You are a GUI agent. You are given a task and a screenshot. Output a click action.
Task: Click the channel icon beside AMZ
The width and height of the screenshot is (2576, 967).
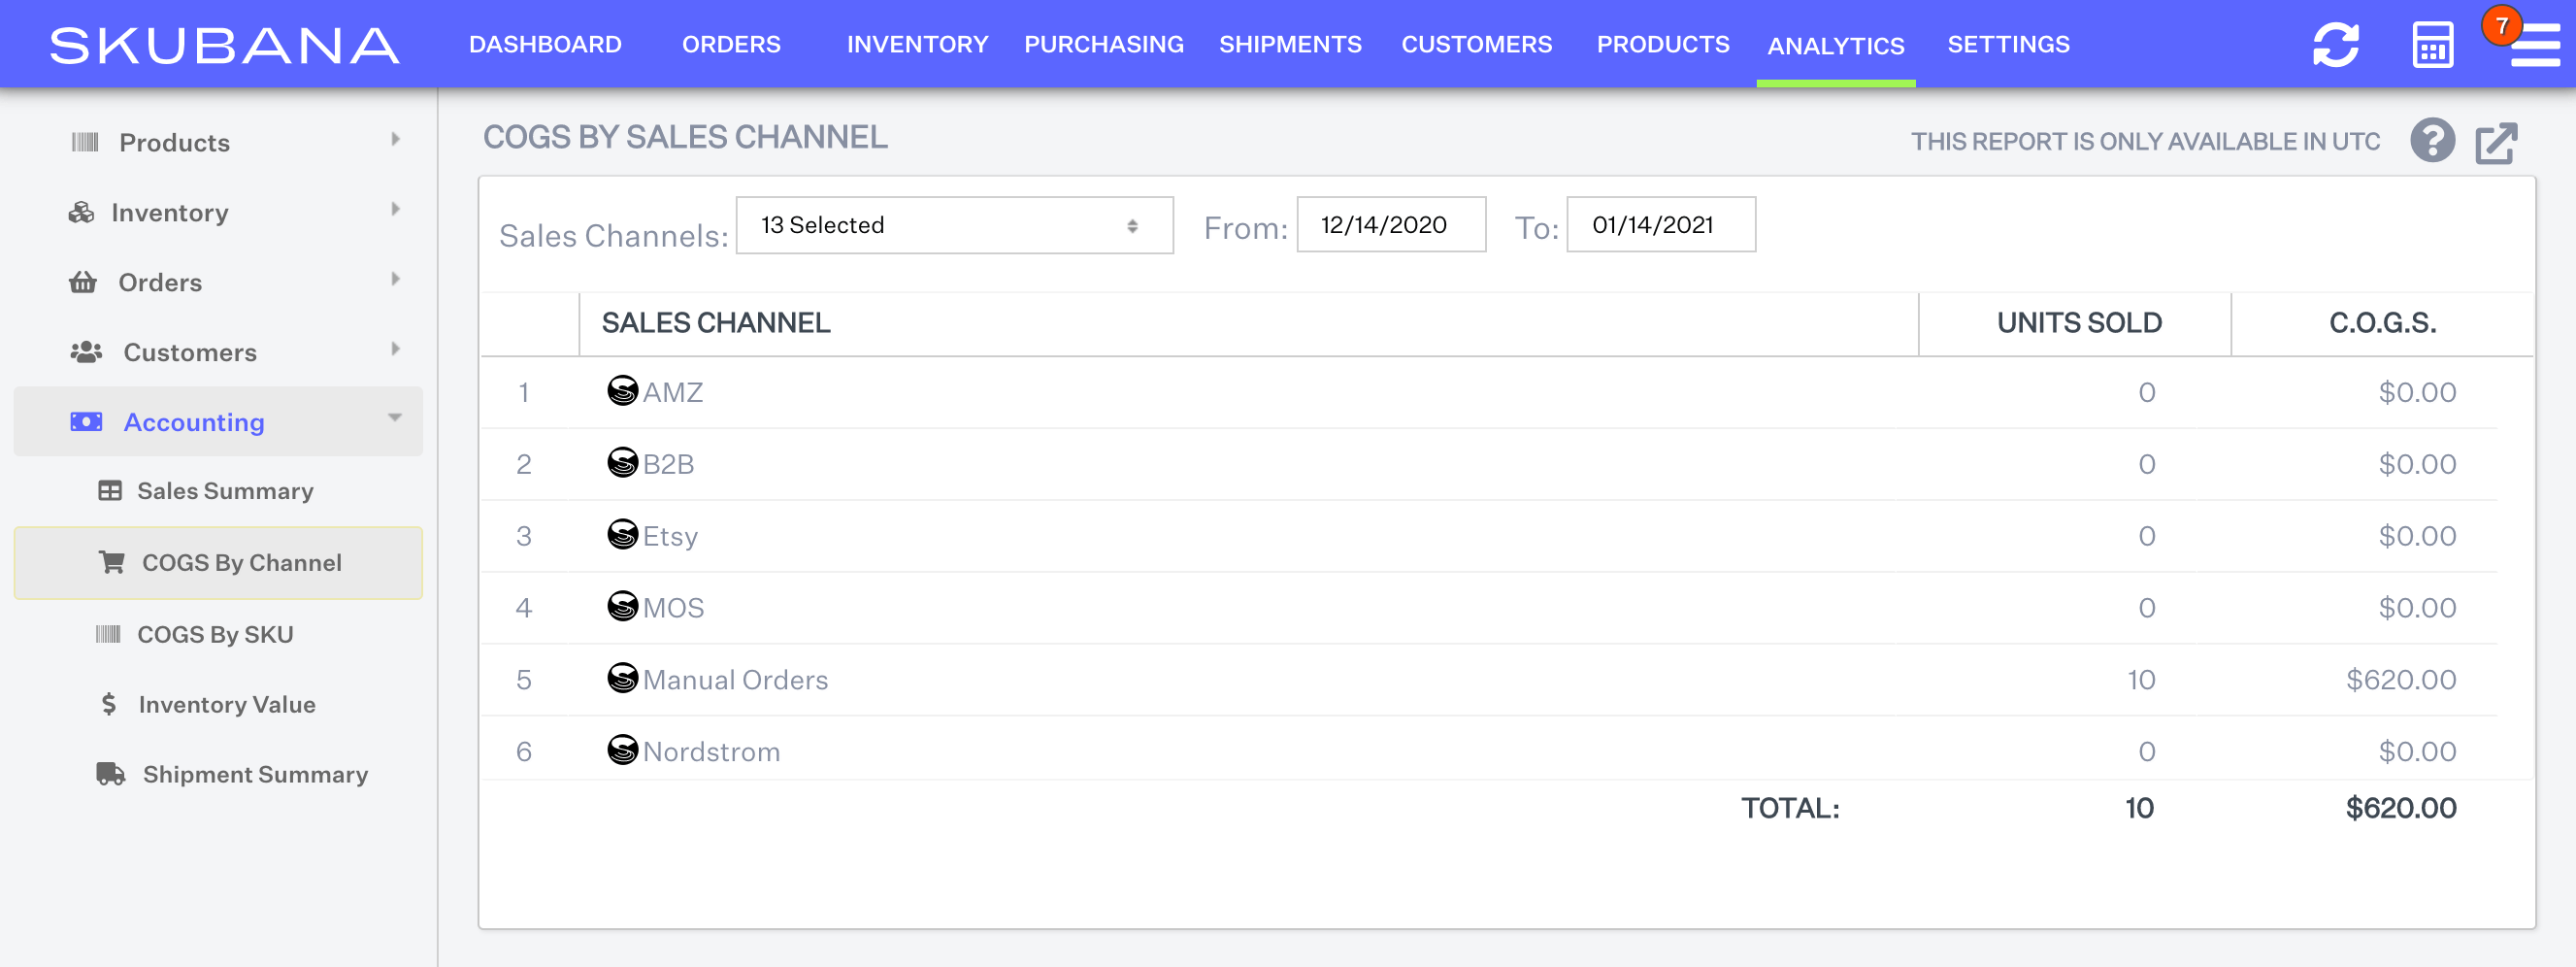[x=623, y=390]
